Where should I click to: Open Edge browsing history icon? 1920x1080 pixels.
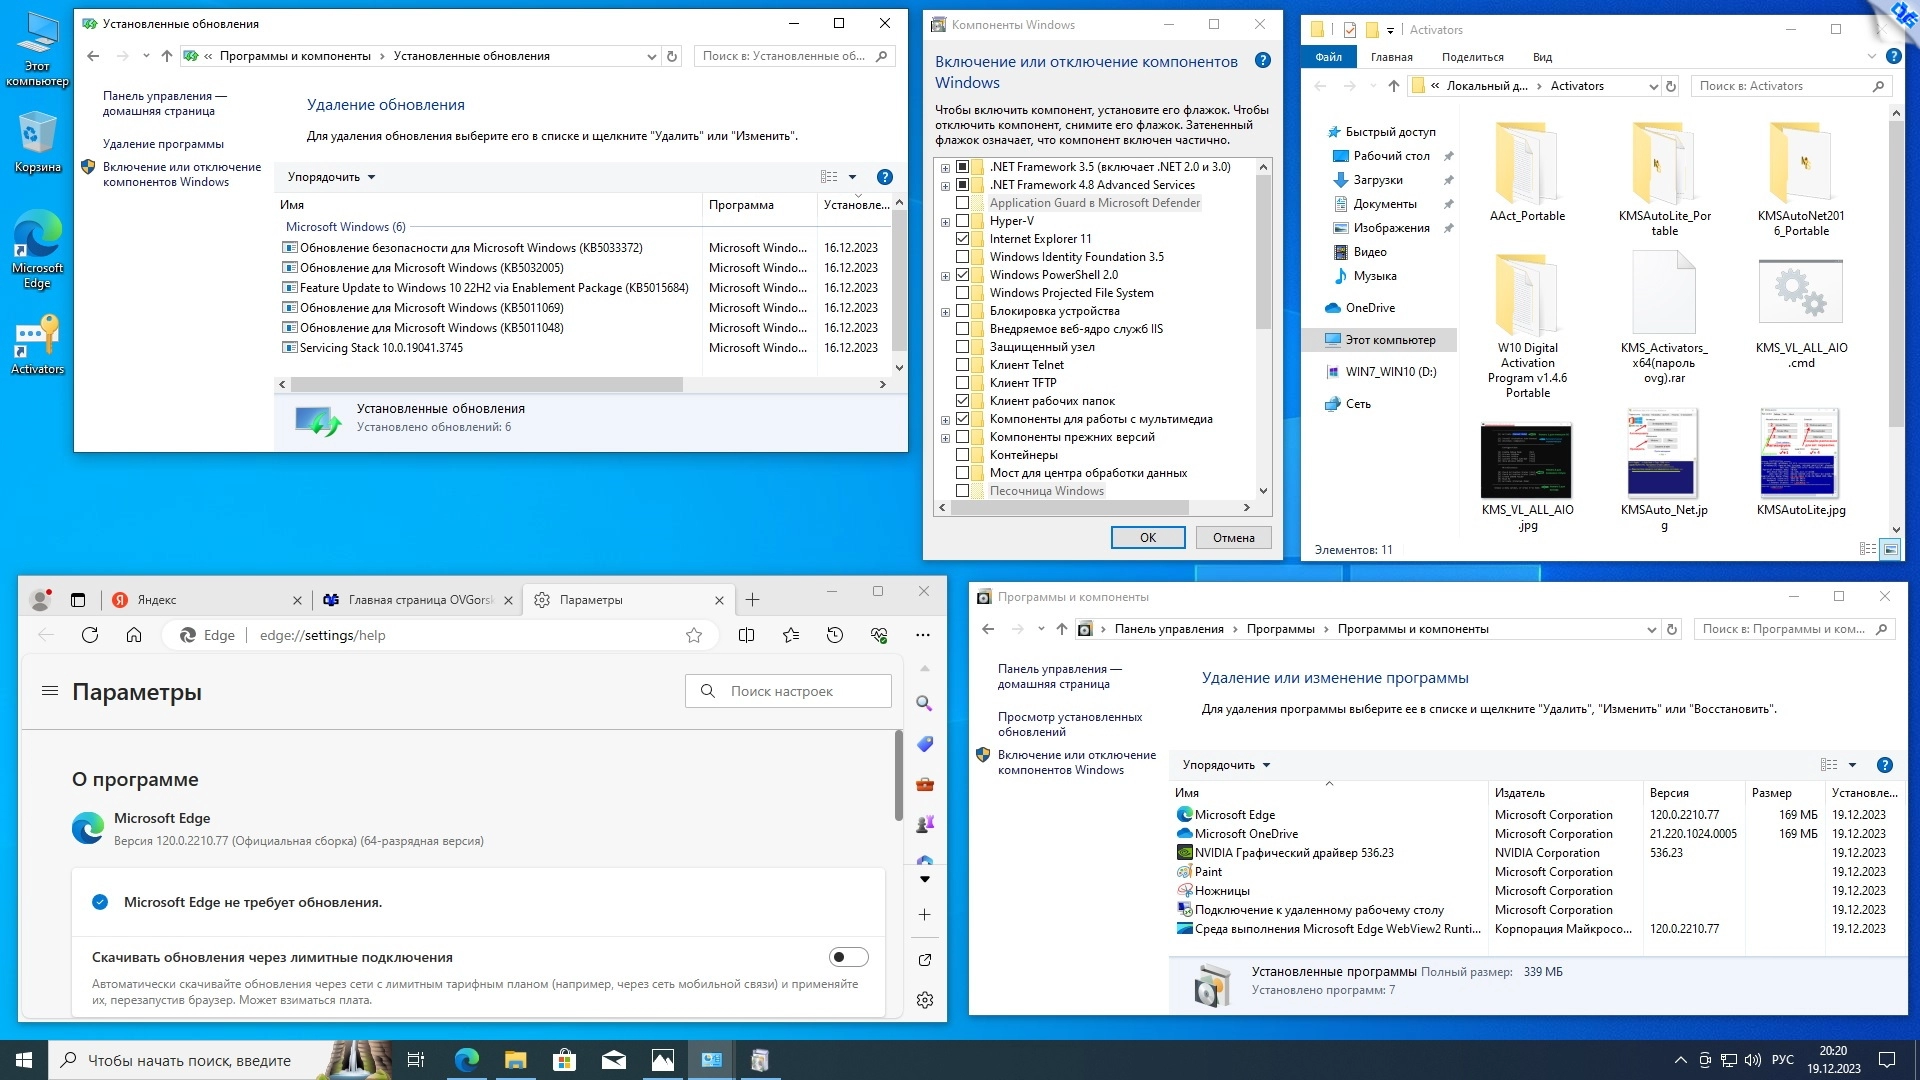[835, 635]
